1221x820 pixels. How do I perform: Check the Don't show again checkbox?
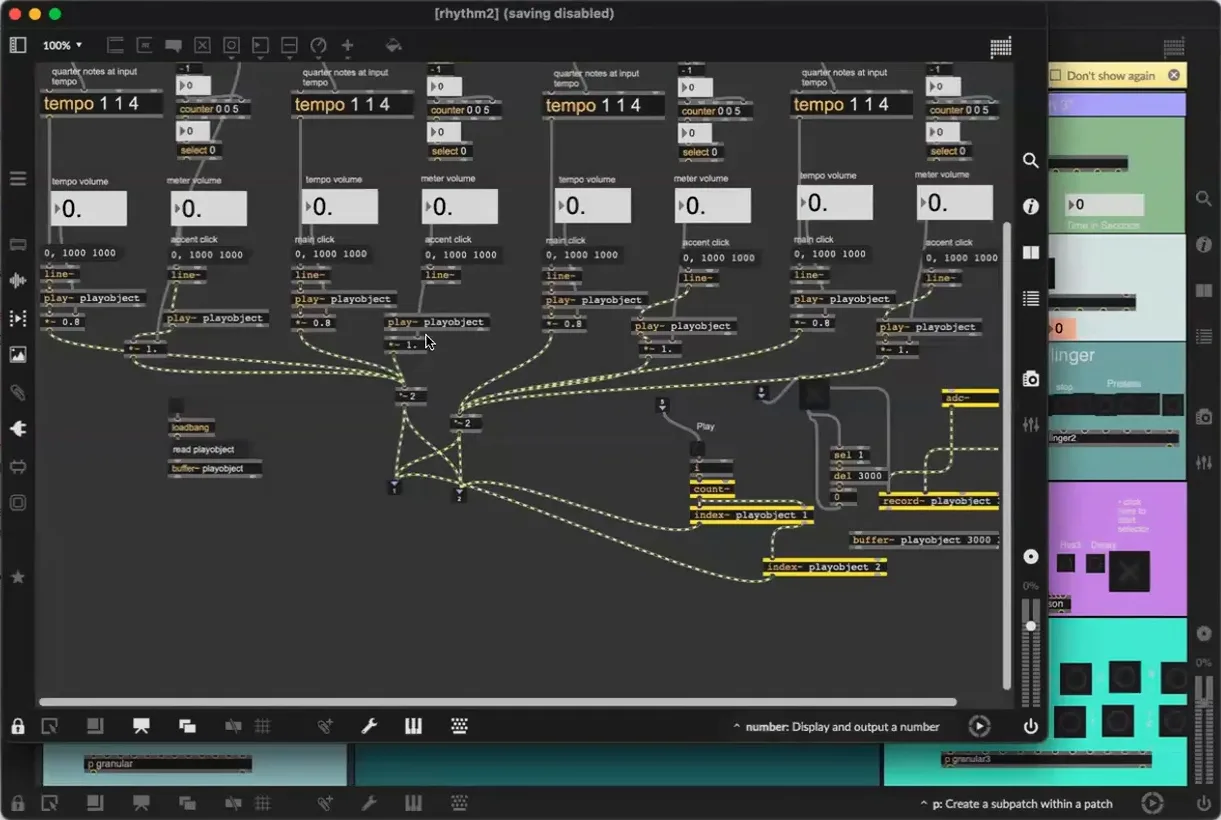pyautogui.click(x=1056, y=76)
